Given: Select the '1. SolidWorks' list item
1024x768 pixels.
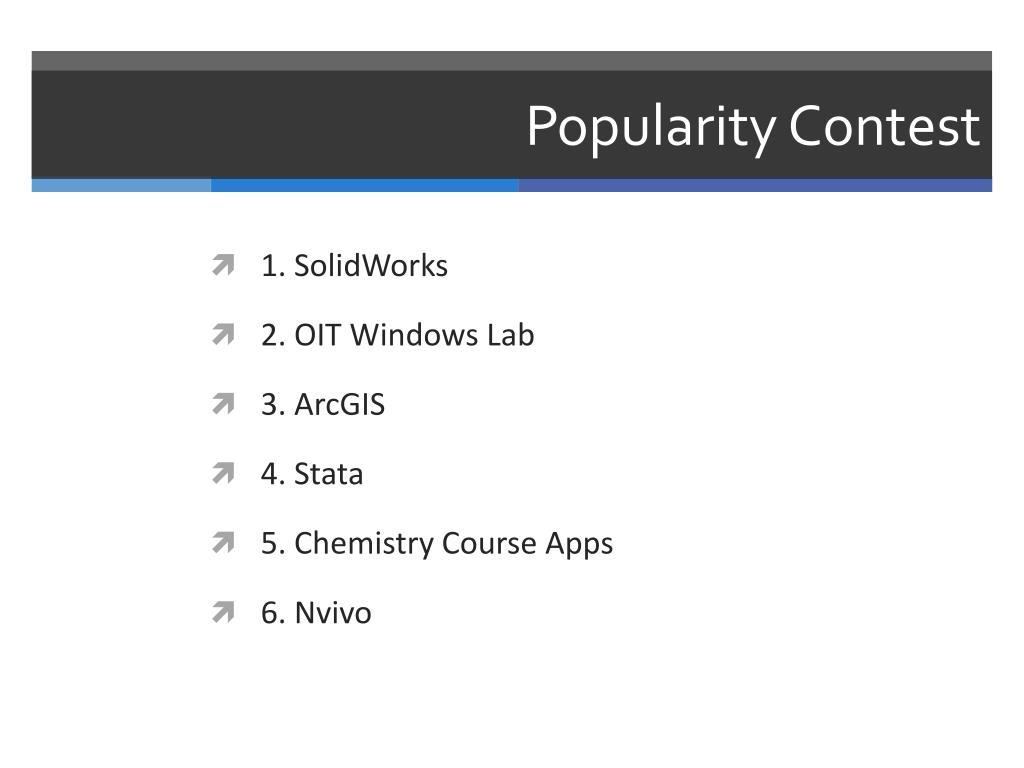Looking at the screenshot, I should coord(355,266).
